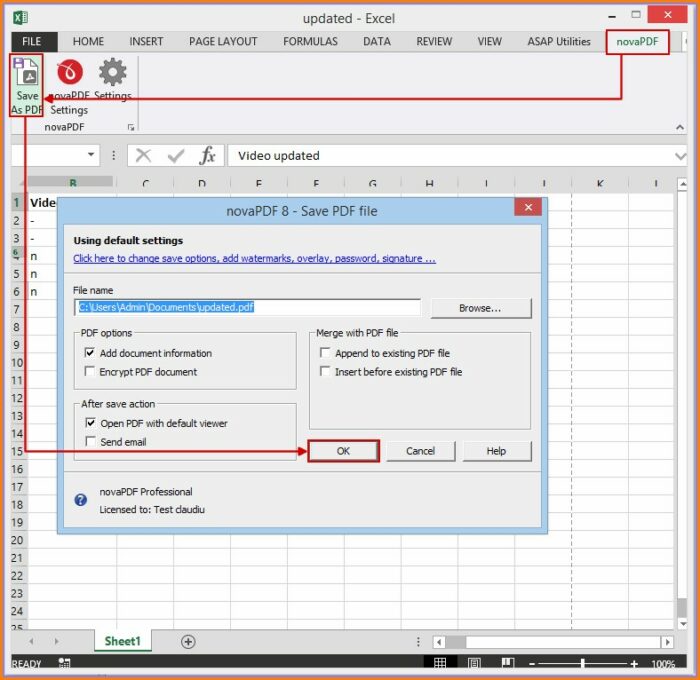Click the Cancel button in dialog
Screen dimensions: 700x680
pos(421,451)
